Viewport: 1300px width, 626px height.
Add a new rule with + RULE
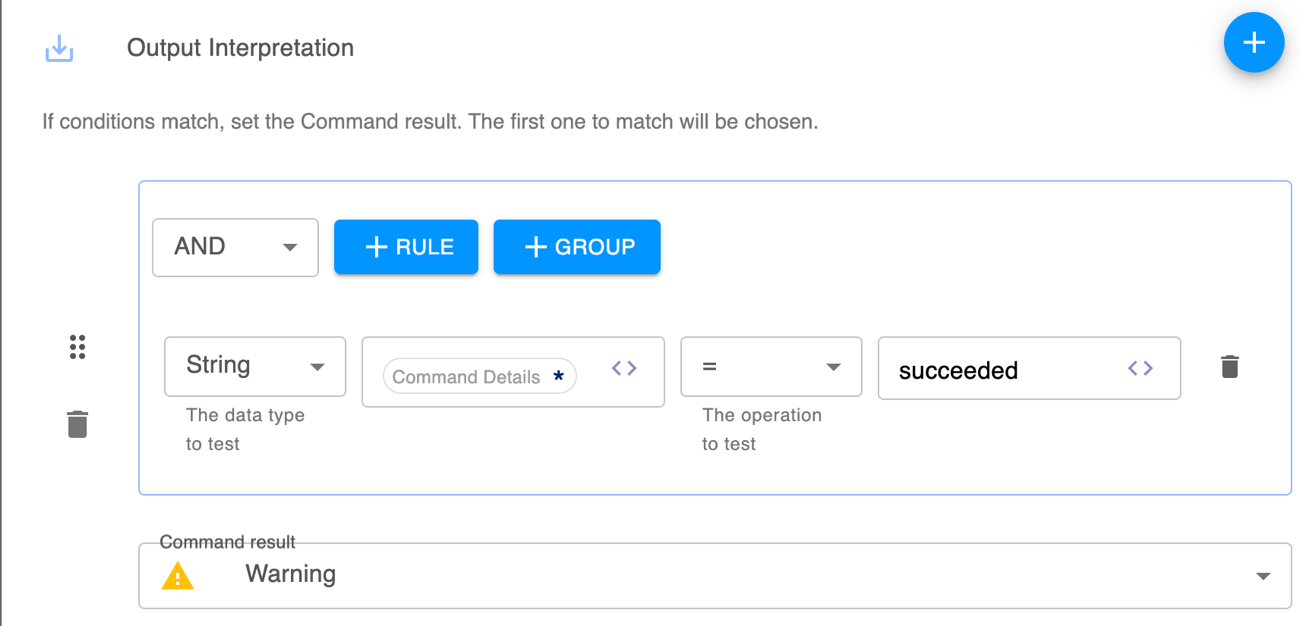(x=406, y=247)
